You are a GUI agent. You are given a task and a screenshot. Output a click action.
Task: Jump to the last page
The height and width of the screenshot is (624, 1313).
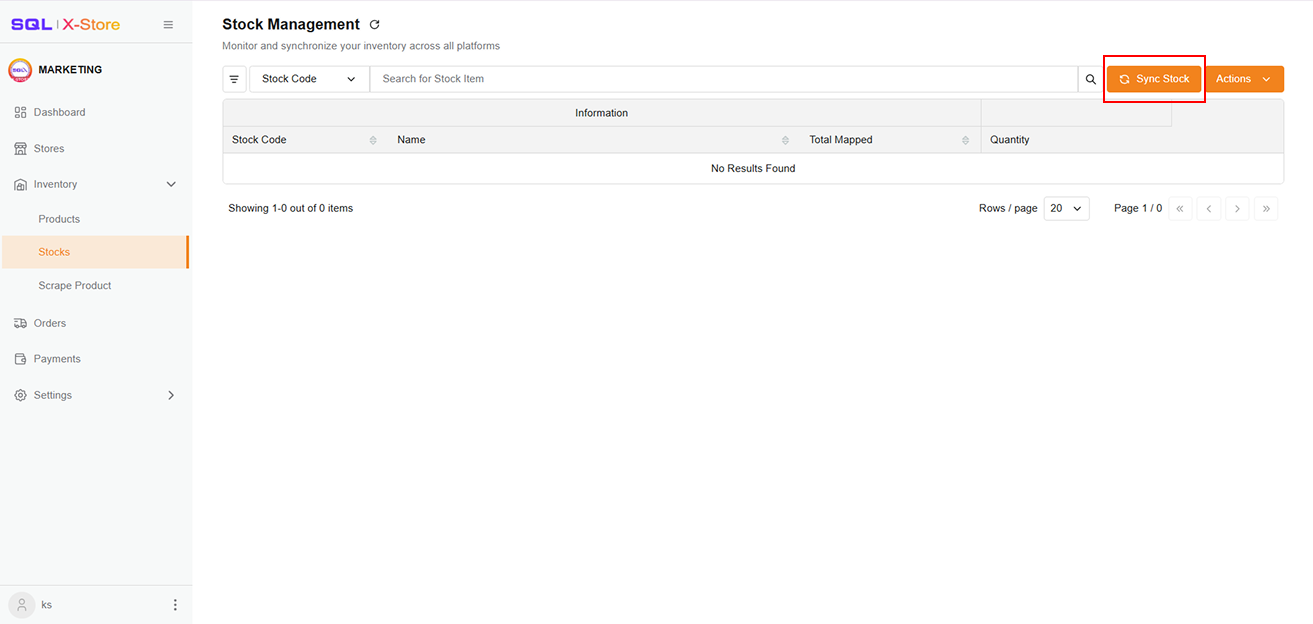point(1267,209)
